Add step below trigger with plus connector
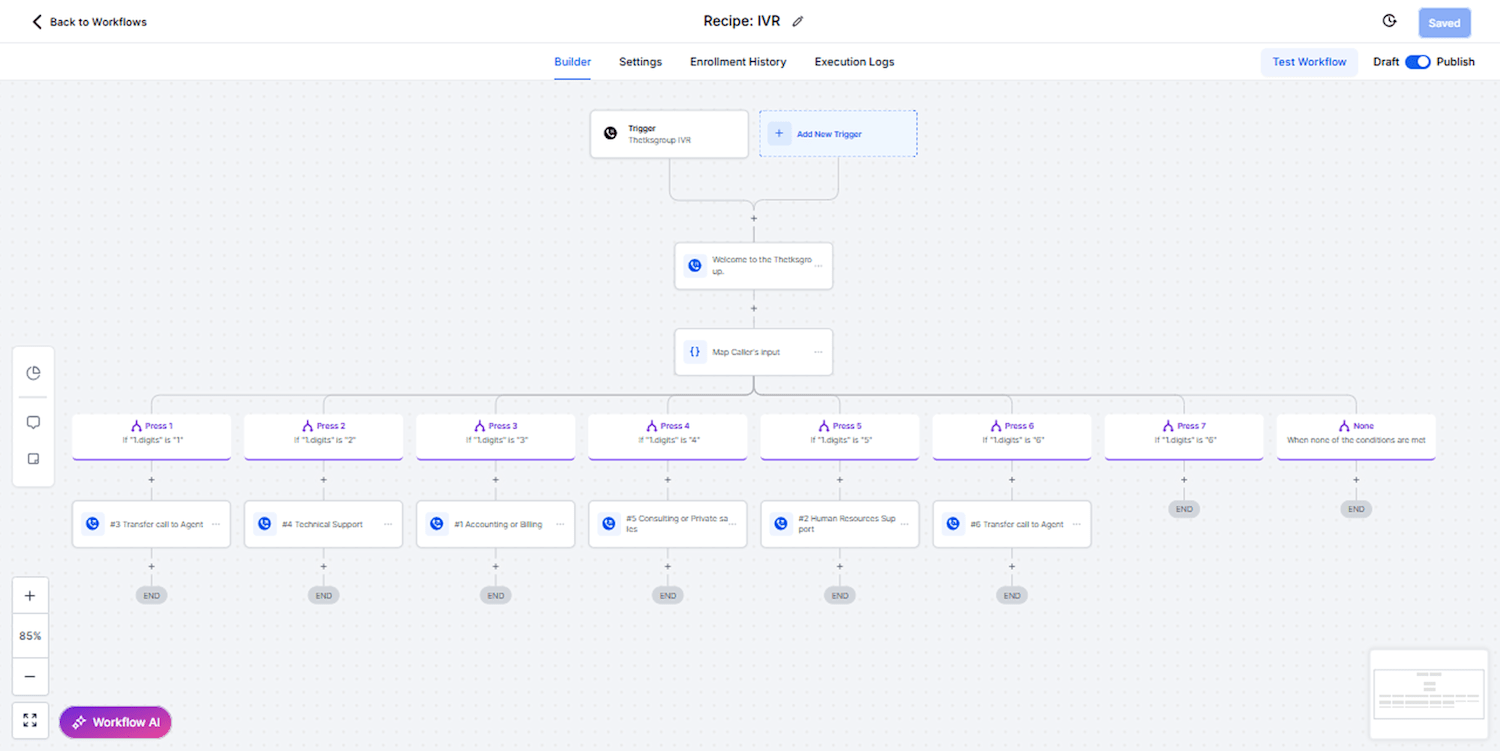 point(754,218)
